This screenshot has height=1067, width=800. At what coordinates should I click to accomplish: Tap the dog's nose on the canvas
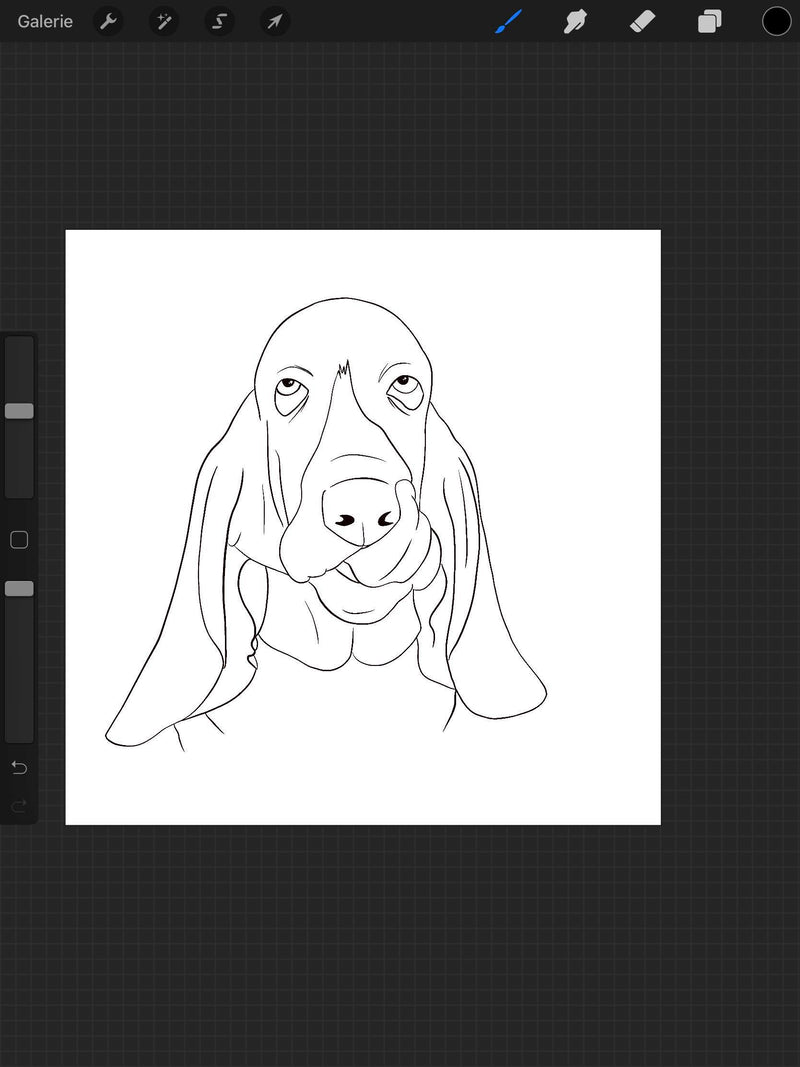pyautogui.click(x=361, y=508)
